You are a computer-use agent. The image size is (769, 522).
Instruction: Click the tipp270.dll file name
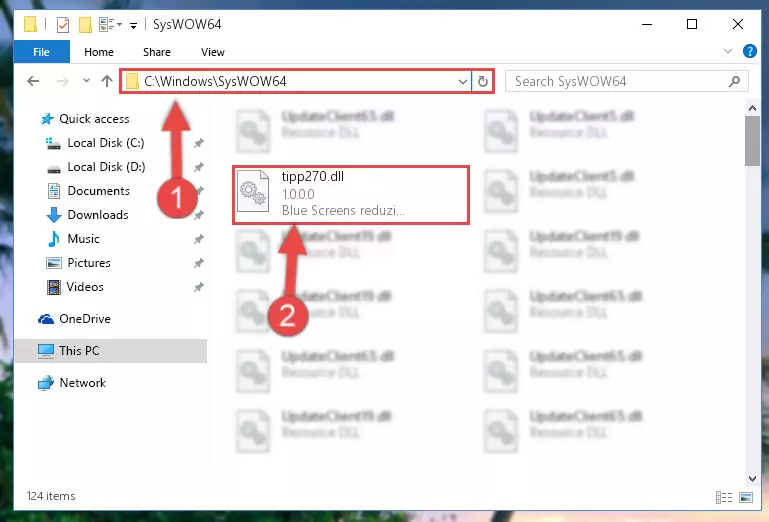coord(312,177)
